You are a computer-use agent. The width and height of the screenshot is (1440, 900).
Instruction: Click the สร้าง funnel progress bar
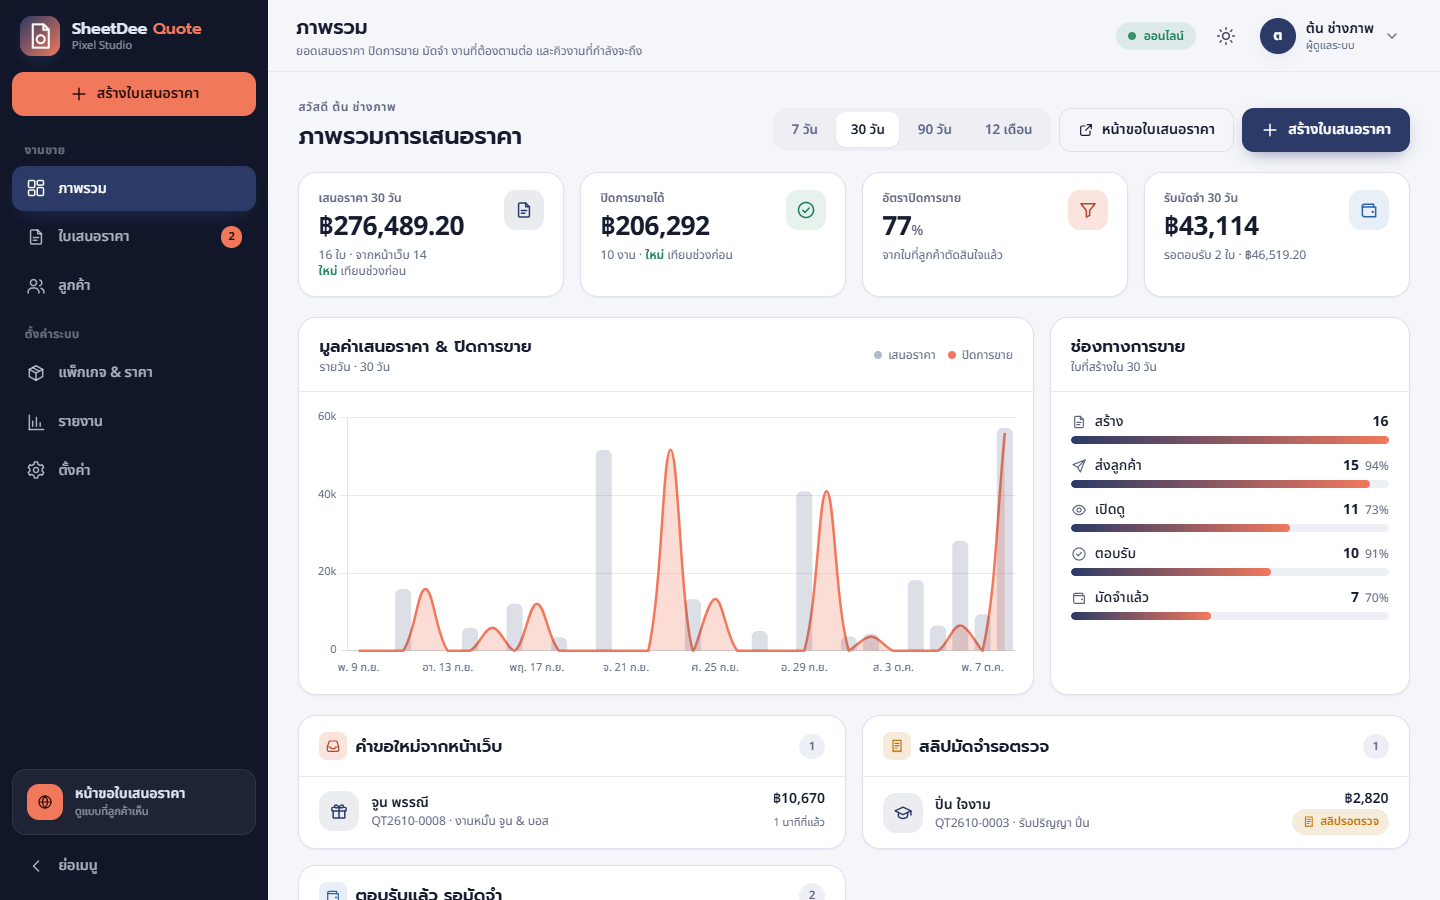pyautogui.click(x=1230, y=440)
